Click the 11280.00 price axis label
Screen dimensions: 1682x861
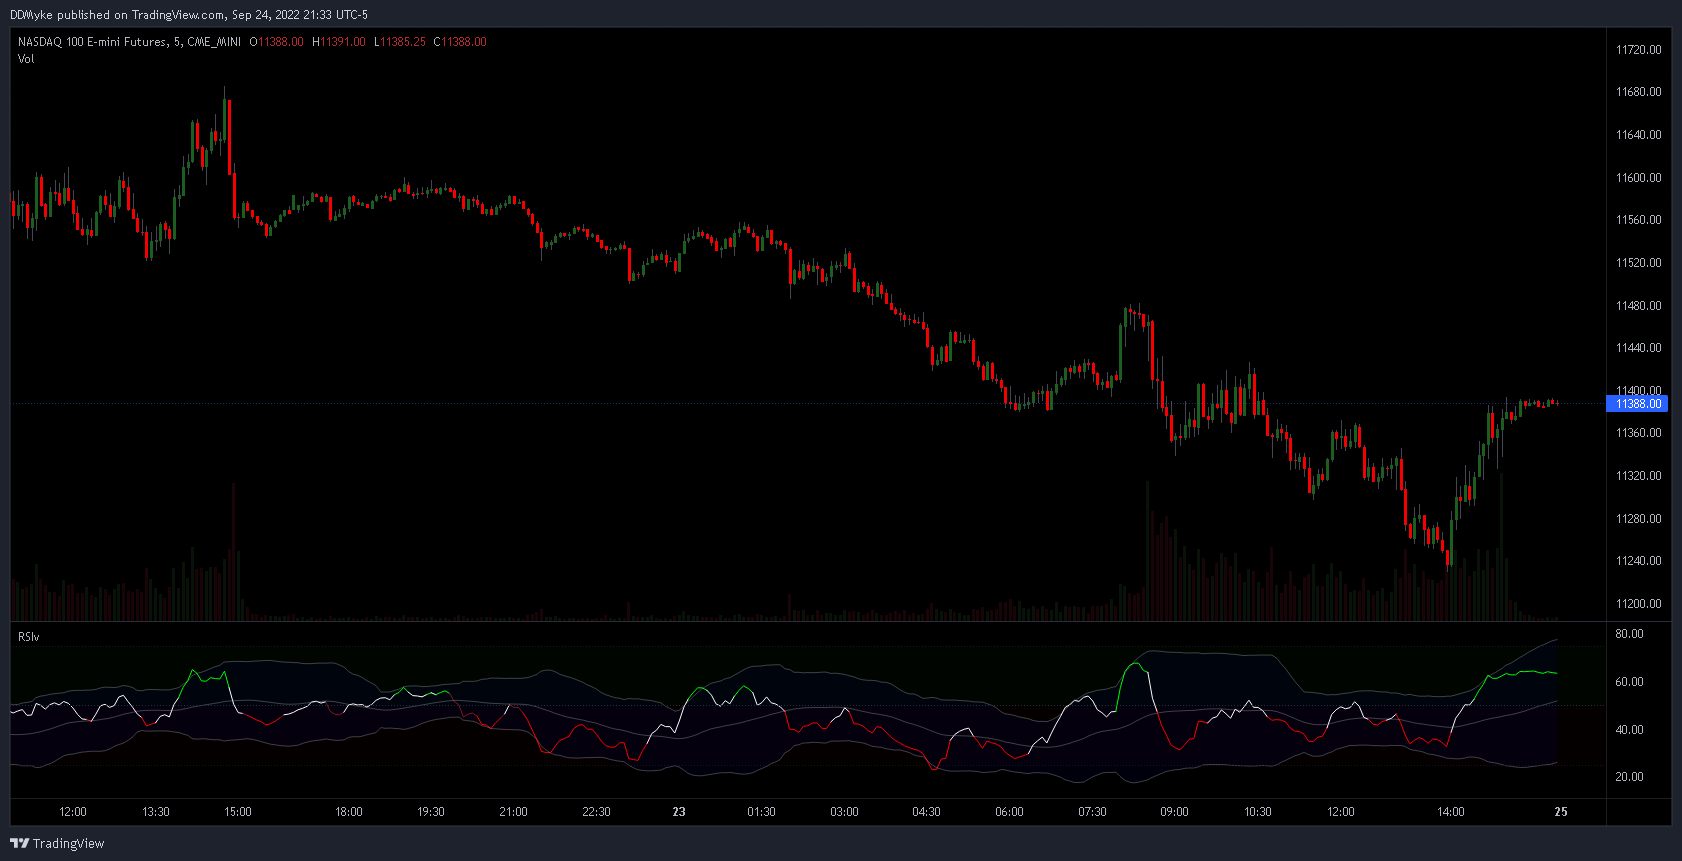[x=1639, y=519]
